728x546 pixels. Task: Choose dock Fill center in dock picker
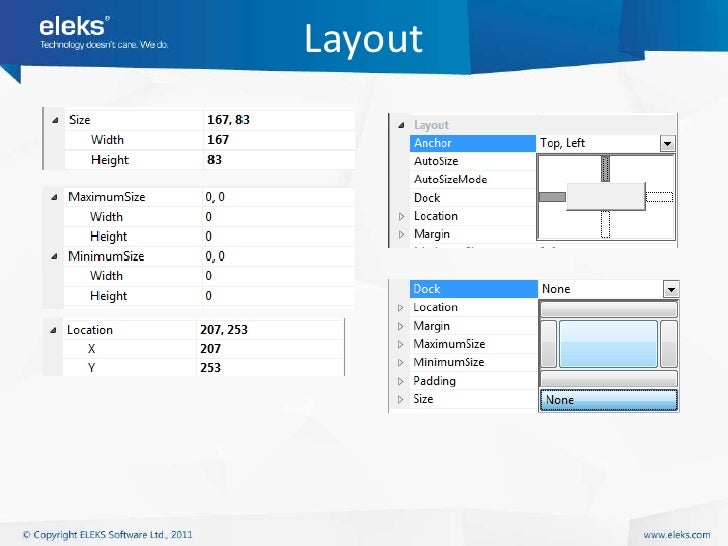[x=608, y=344]
